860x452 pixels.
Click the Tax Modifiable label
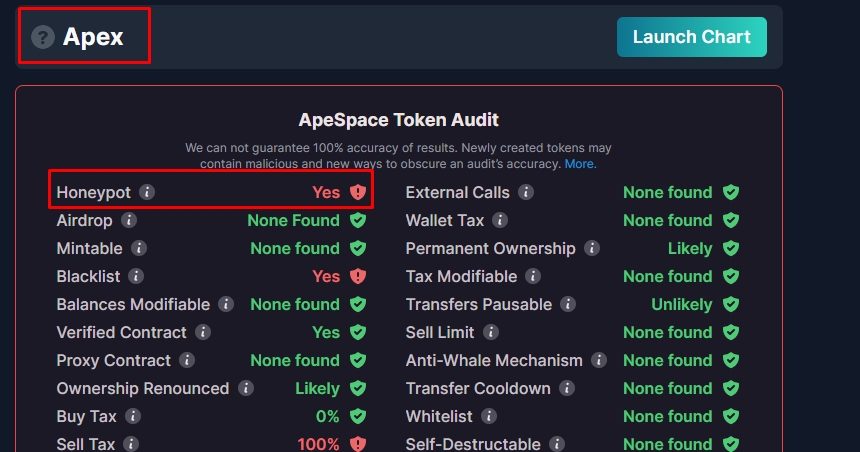click(x=461, y=276)
